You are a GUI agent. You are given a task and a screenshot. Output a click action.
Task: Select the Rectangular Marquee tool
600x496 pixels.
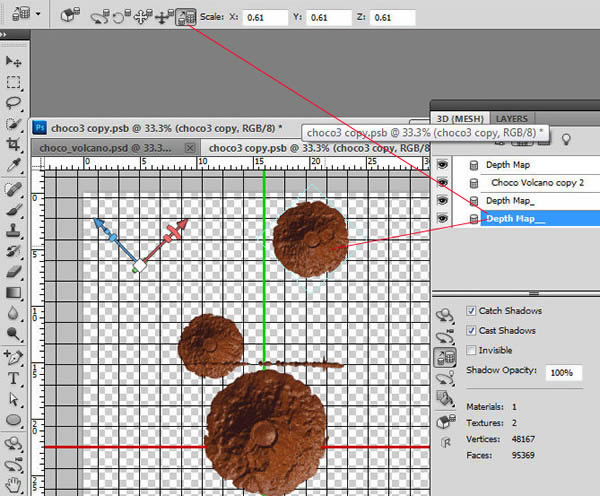tap(14, 82)
